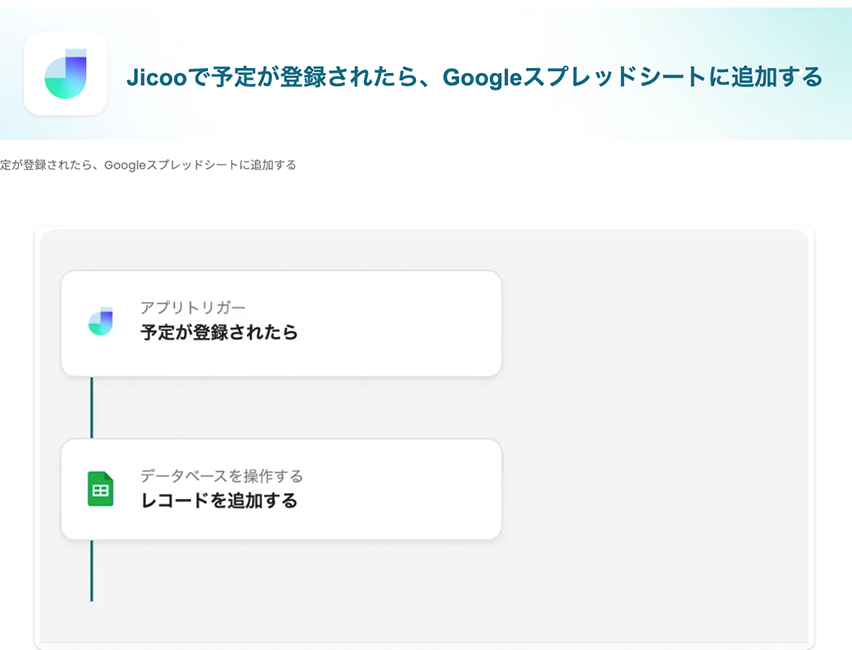
Task: Click the page title heading text
Action: [474, 77]
